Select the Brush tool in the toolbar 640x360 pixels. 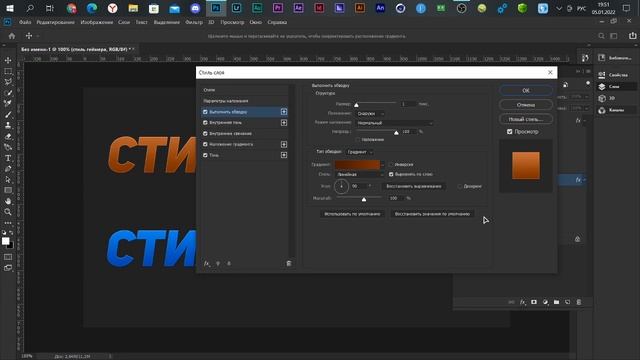[8, 115]
